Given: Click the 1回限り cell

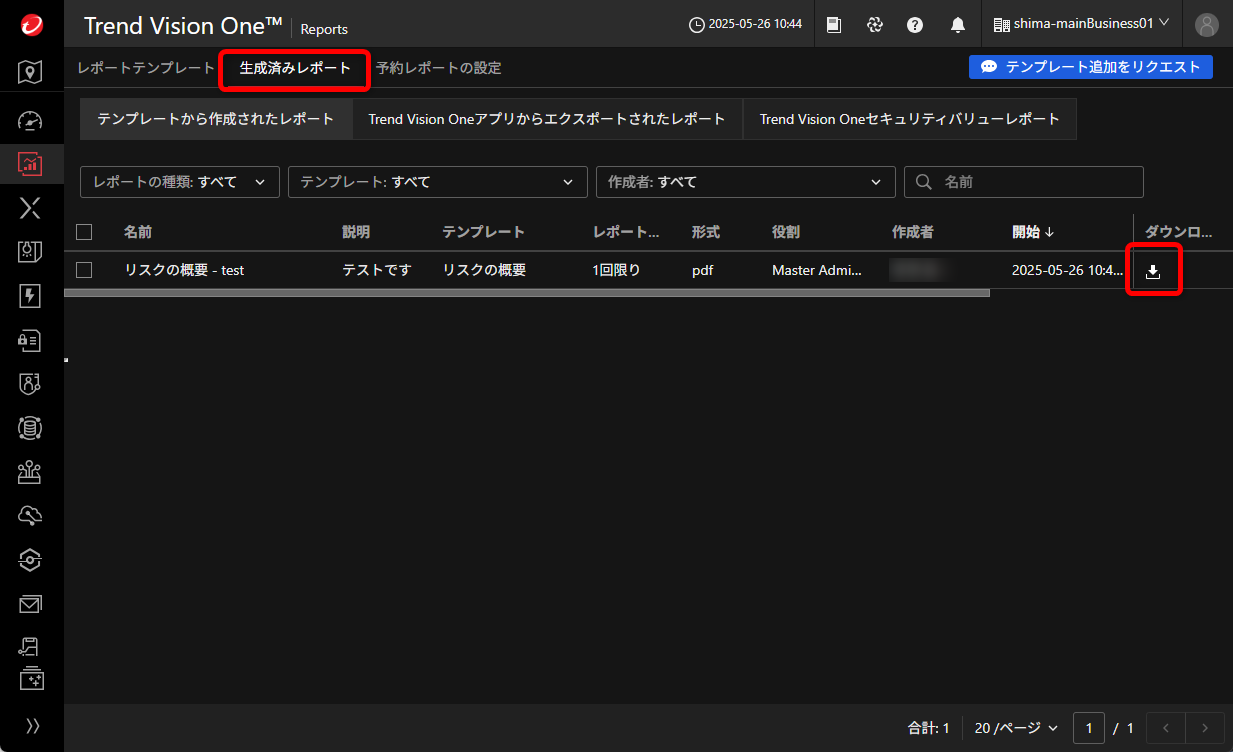Looking at the screenshot, I should click(x=617, y=270).
